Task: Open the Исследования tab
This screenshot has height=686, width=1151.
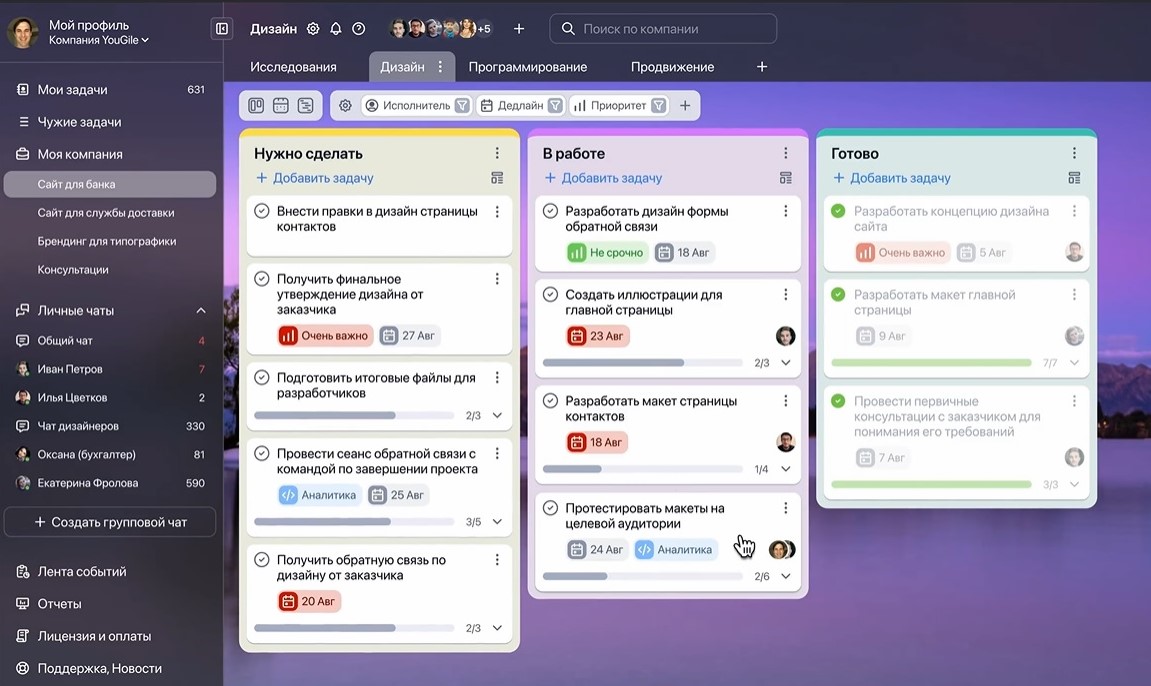Action: tap(293, 67)
